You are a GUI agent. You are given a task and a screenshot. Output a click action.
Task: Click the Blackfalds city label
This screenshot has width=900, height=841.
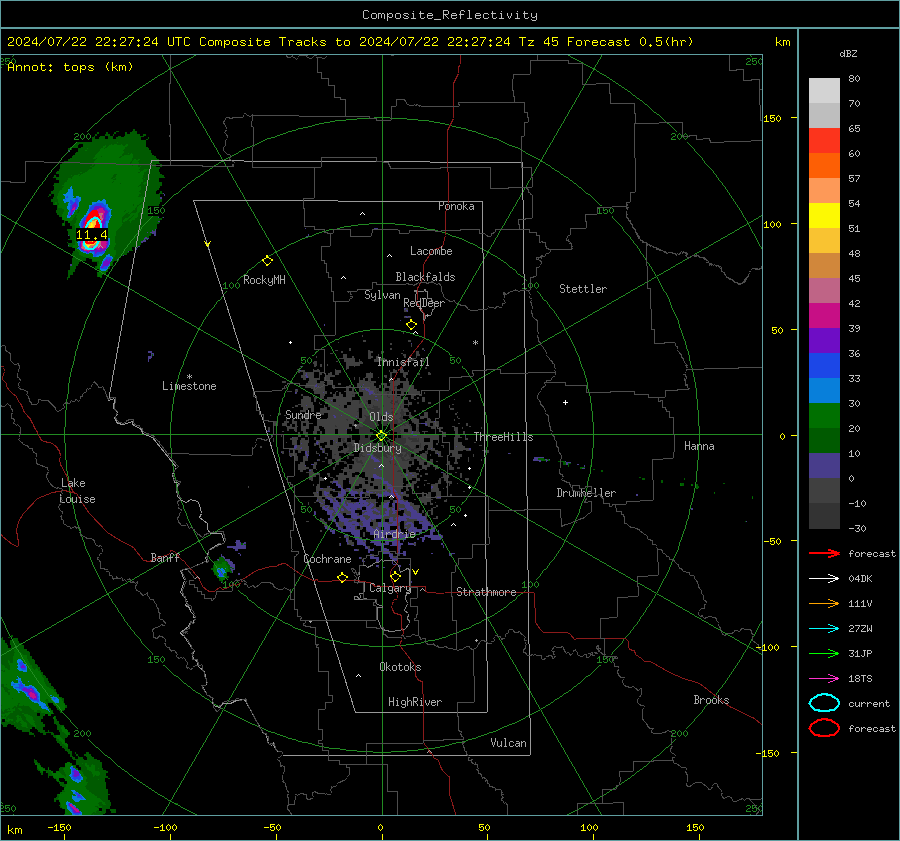point(425,277)
